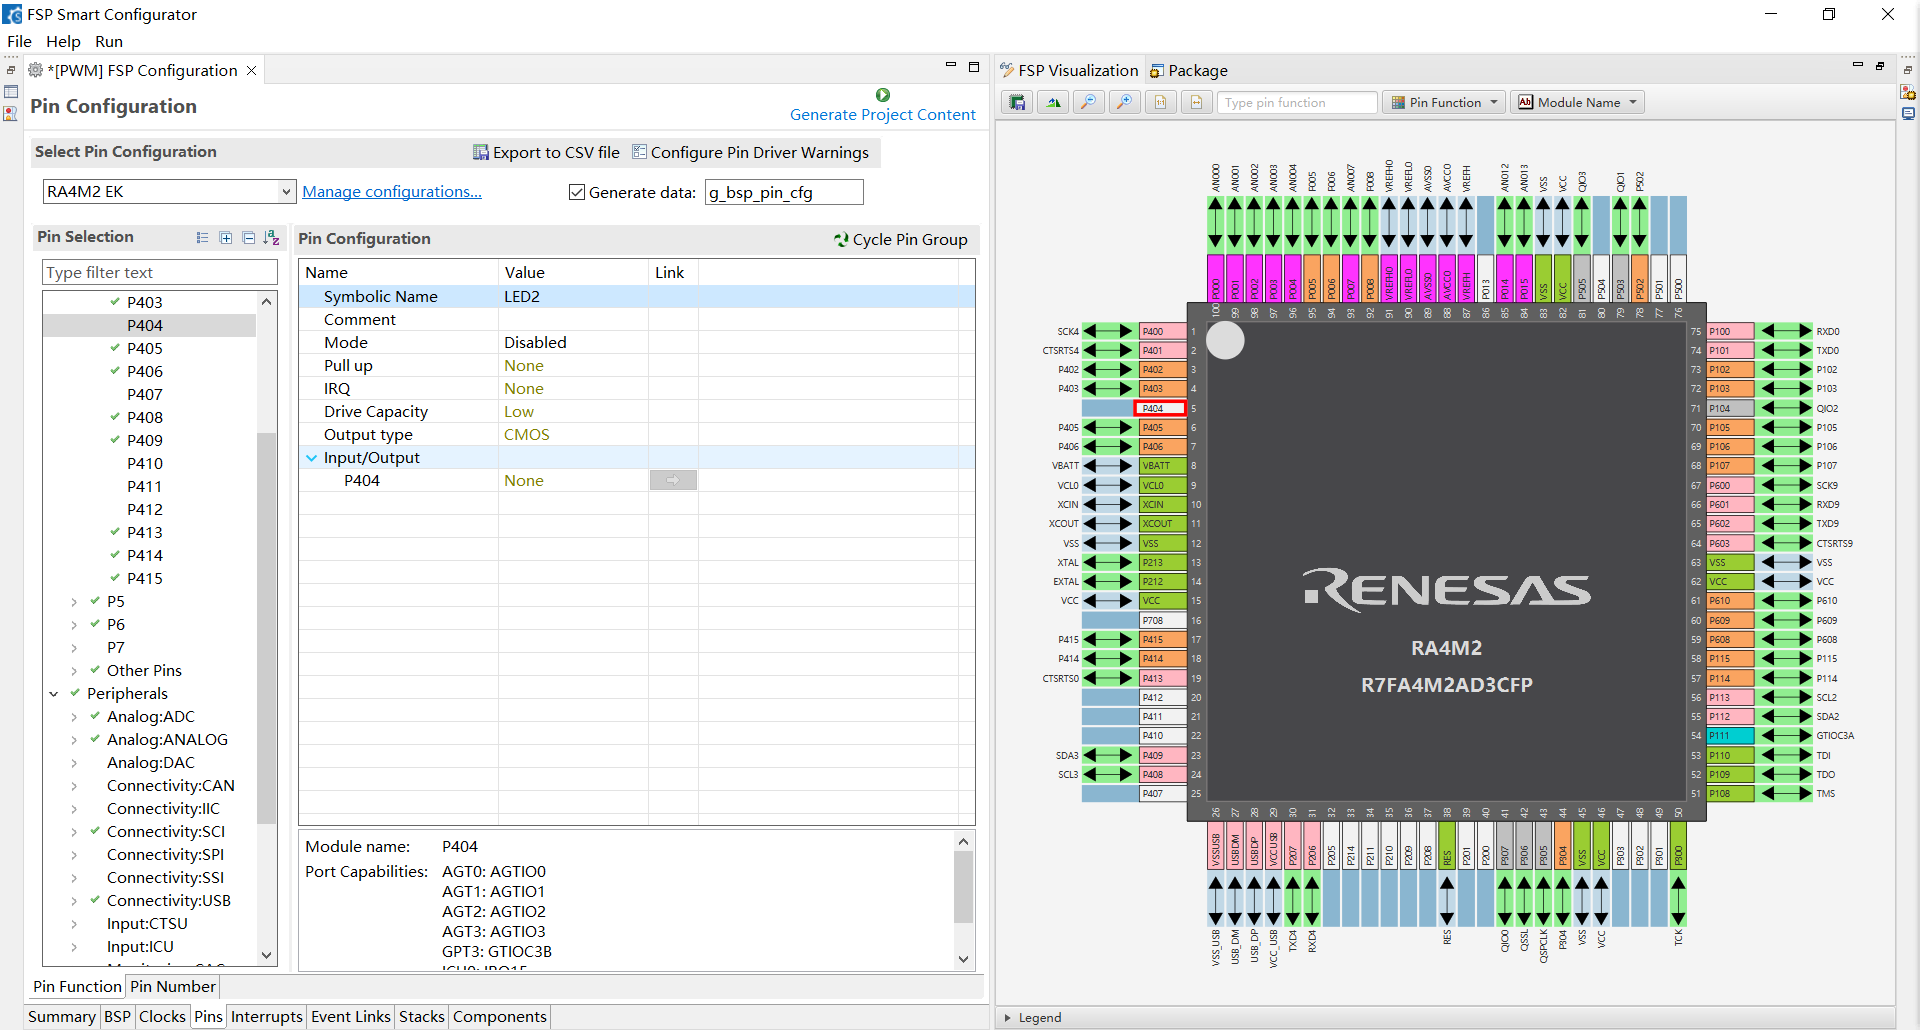Maximize the FSP Configuration editor panel

pos(974,67)
